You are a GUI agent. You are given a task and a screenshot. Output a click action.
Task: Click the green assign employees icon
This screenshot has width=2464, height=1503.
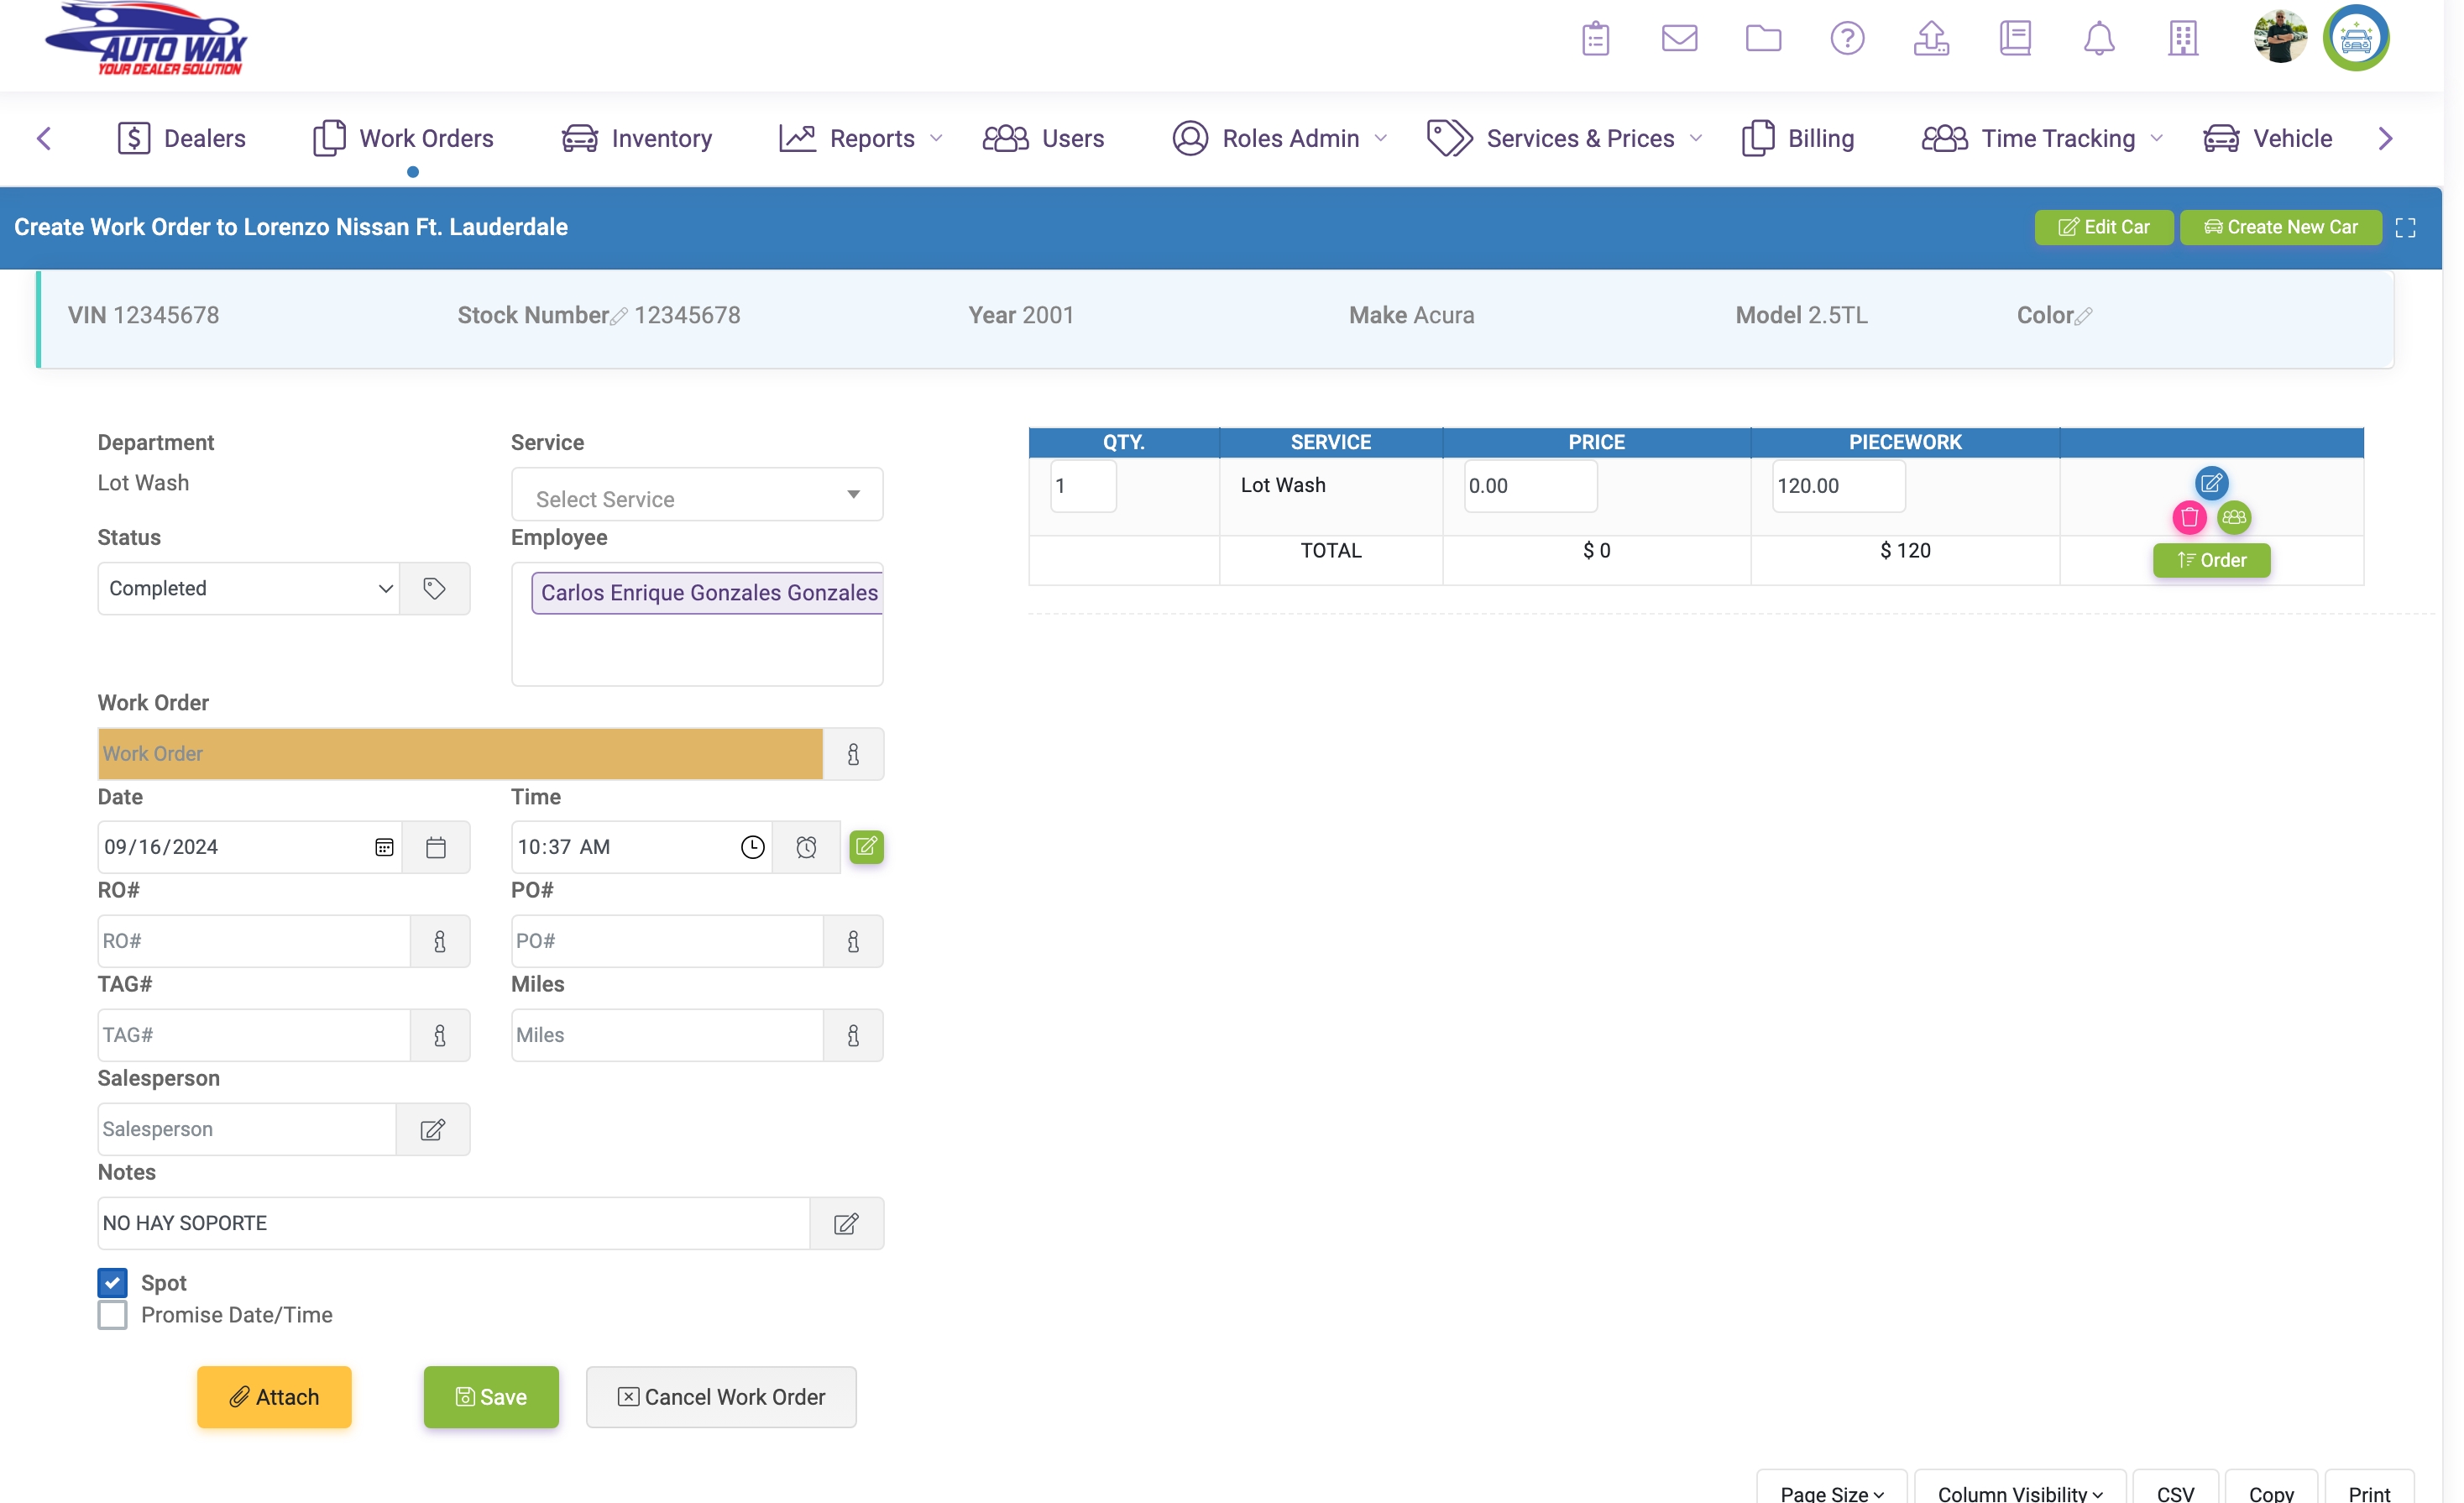pos(2234,517)
